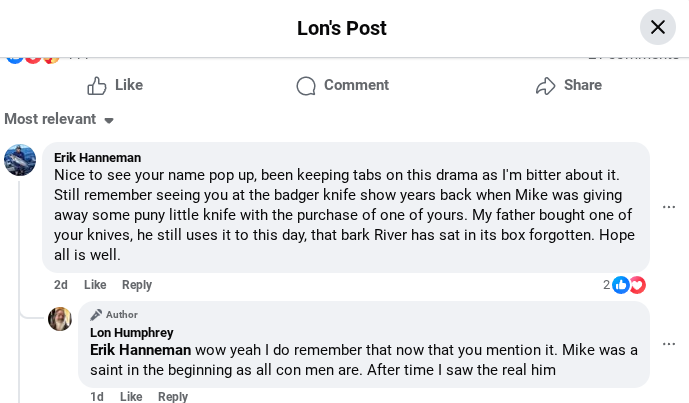Open options menu for Erik's comment
Screen dimensions: 689x403
[x=669, y=207]
